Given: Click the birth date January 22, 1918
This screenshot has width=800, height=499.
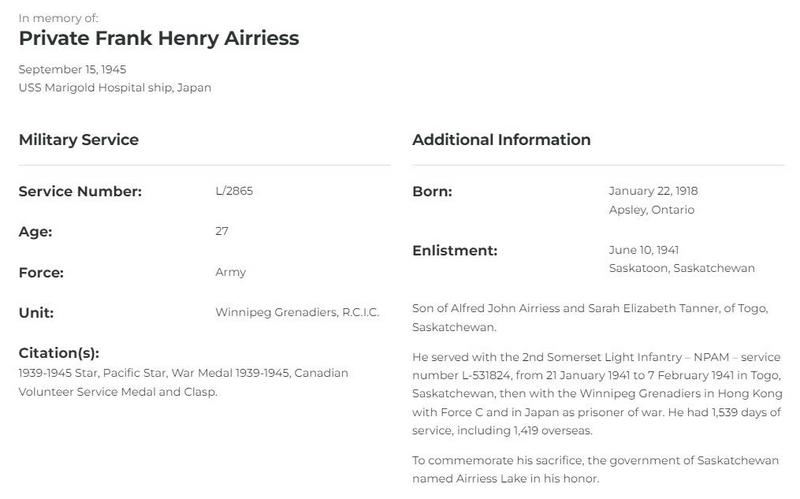Looking at the screenshot, I should (x=653, y=191).
